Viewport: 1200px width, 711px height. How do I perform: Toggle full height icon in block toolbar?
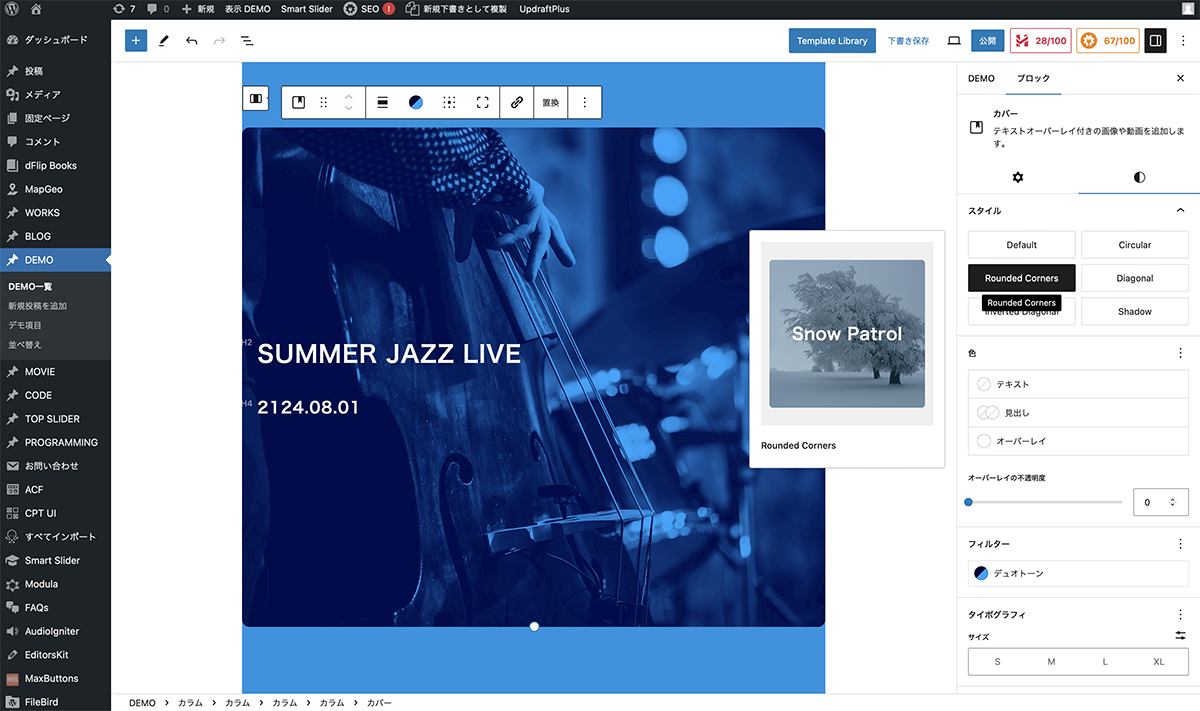483,102
